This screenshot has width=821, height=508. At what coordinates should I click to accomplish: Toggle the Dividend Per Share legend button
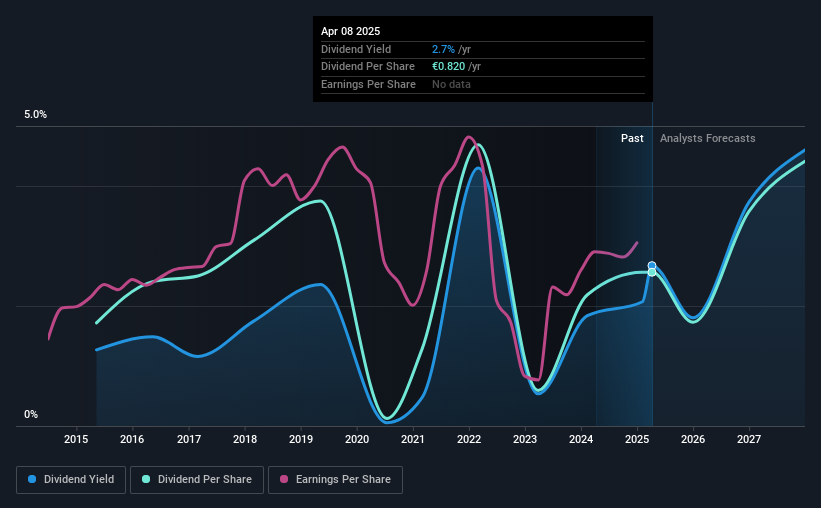click(197, 480)
